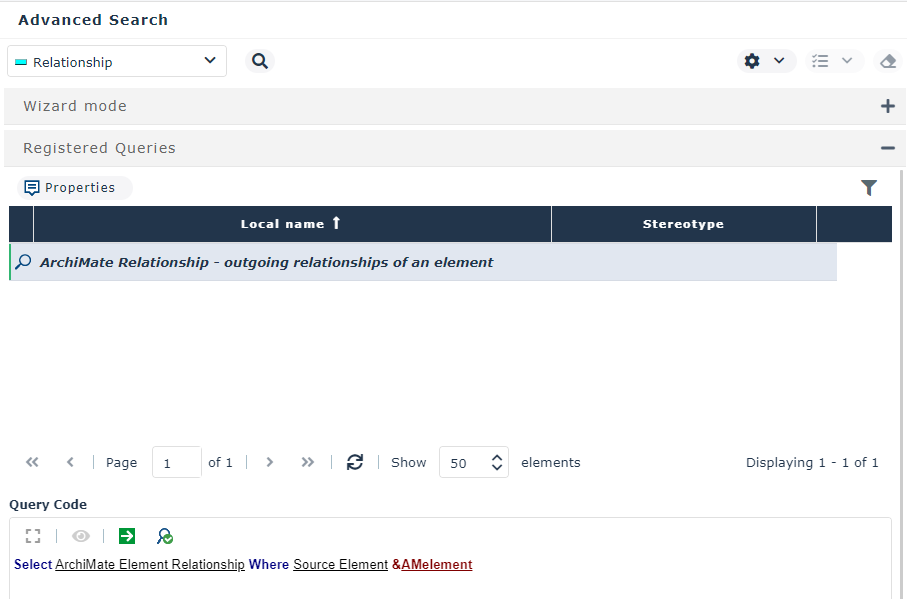Click the magnifier search button
This screenshot has height=599, width=907.
pyautogui.click(x=260, y=61)
